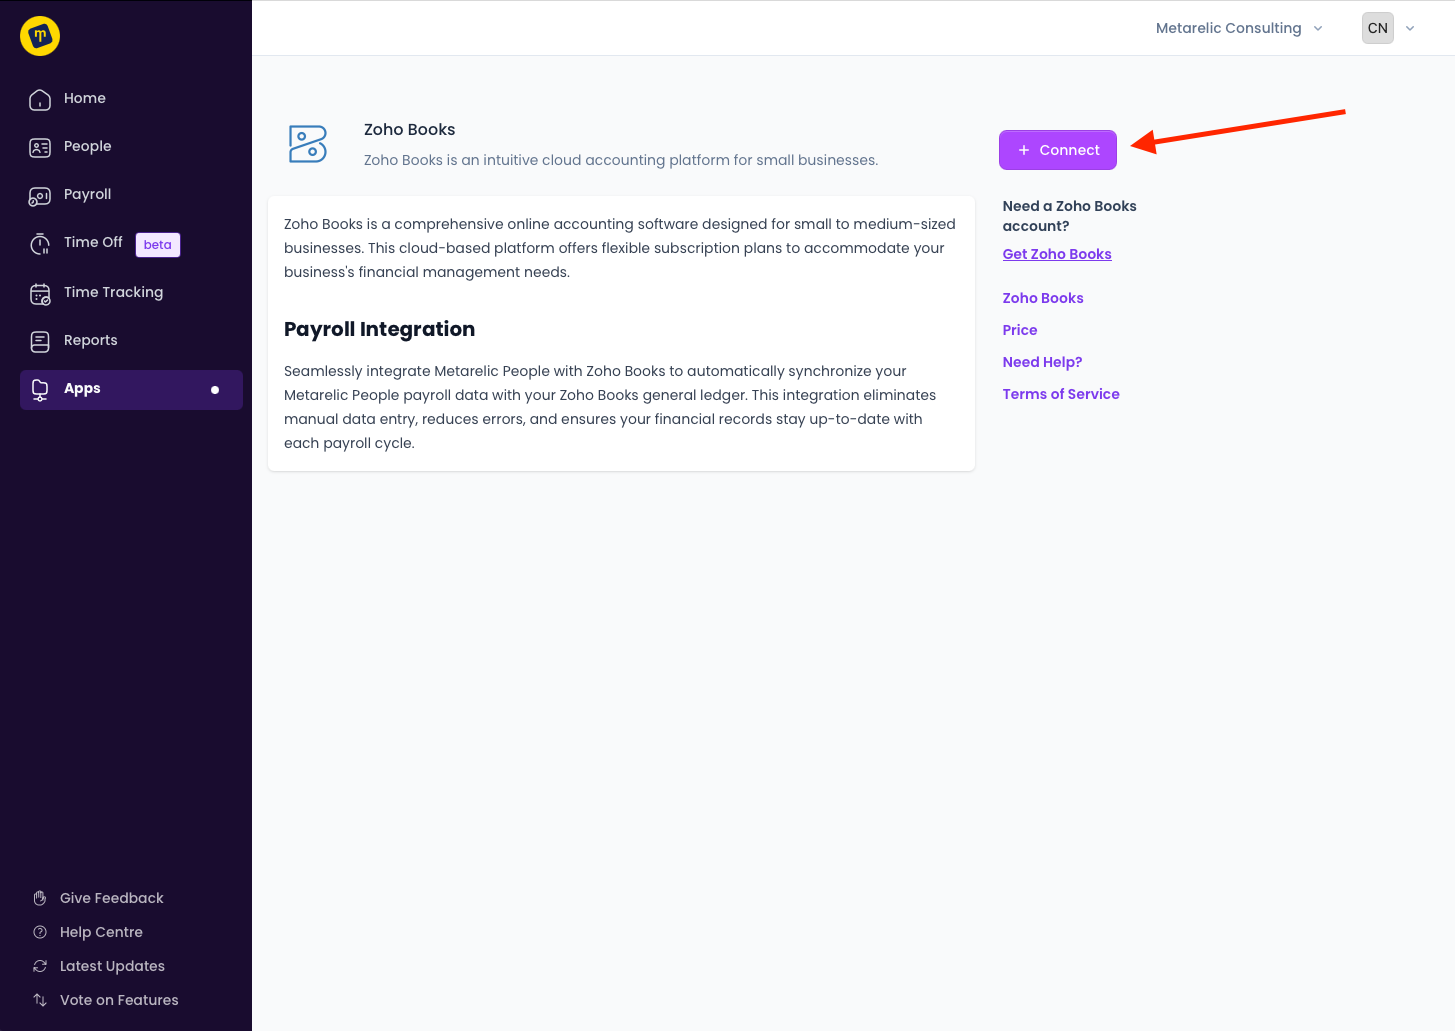
Task: Select the People contact-card icon
Action: click(x=40, y=147)
